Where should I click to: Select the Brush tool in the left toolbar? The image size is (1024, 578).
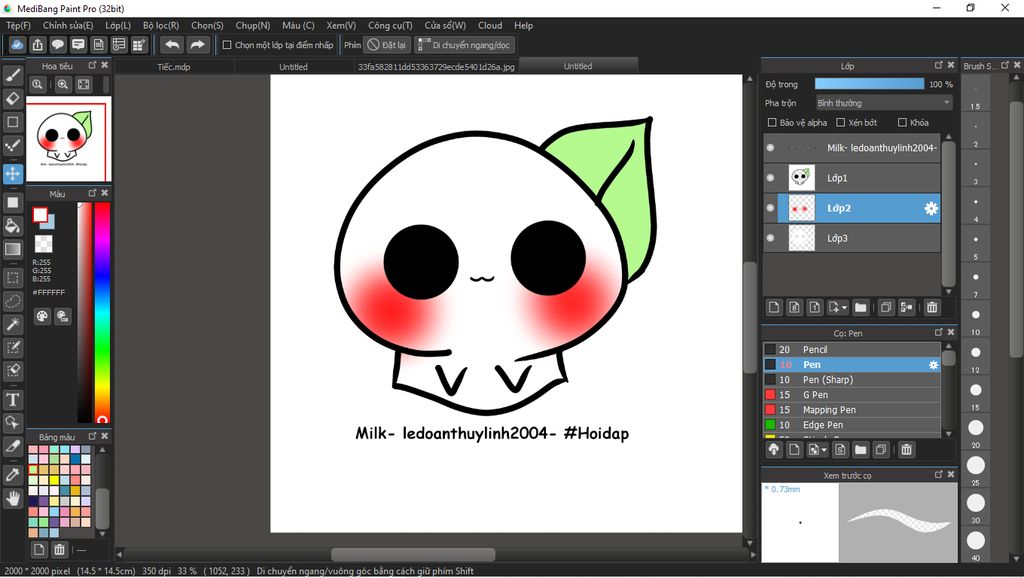[x=12, y=75]
